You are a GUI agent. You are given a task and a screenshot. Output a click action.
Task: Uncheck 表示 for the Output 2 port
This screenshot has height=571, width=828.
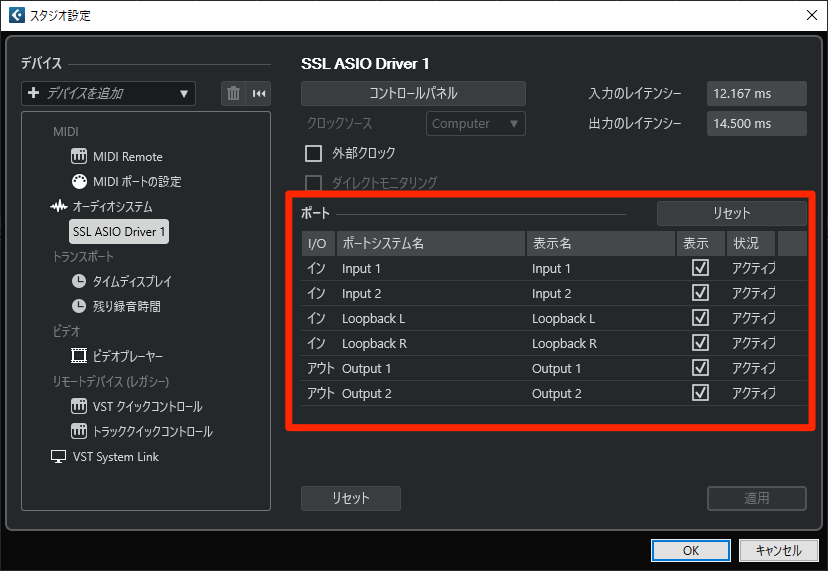(x=700, y=392)
